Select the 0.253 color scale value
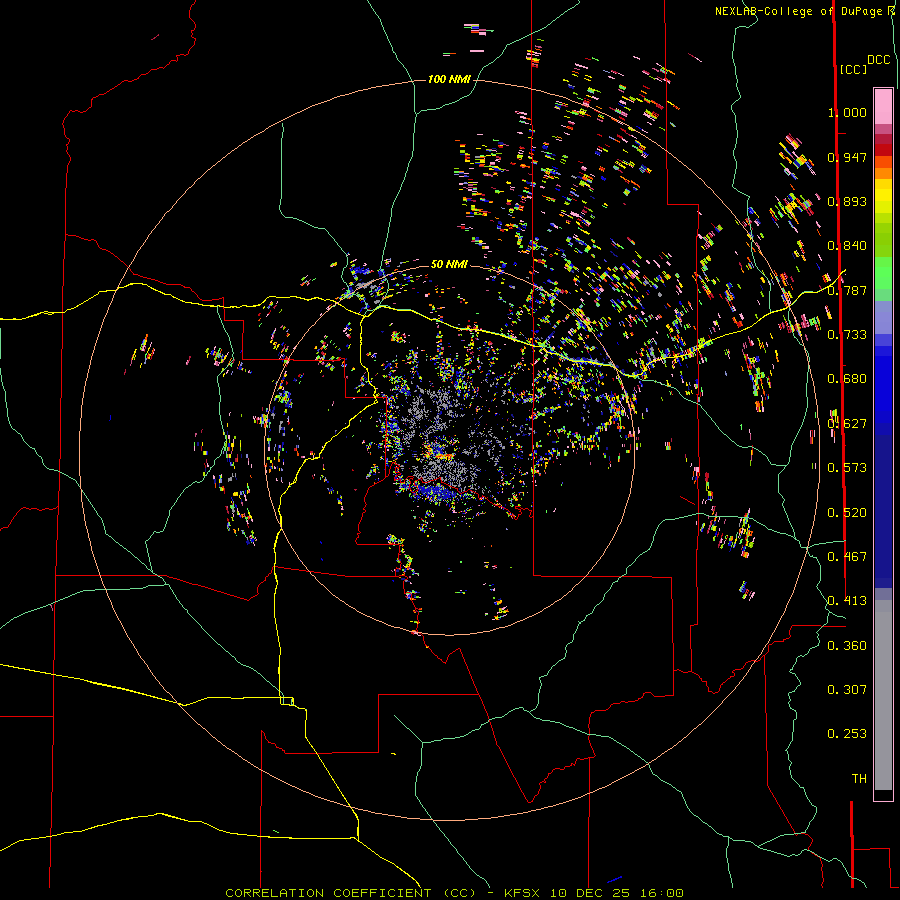 coord(847,734)
